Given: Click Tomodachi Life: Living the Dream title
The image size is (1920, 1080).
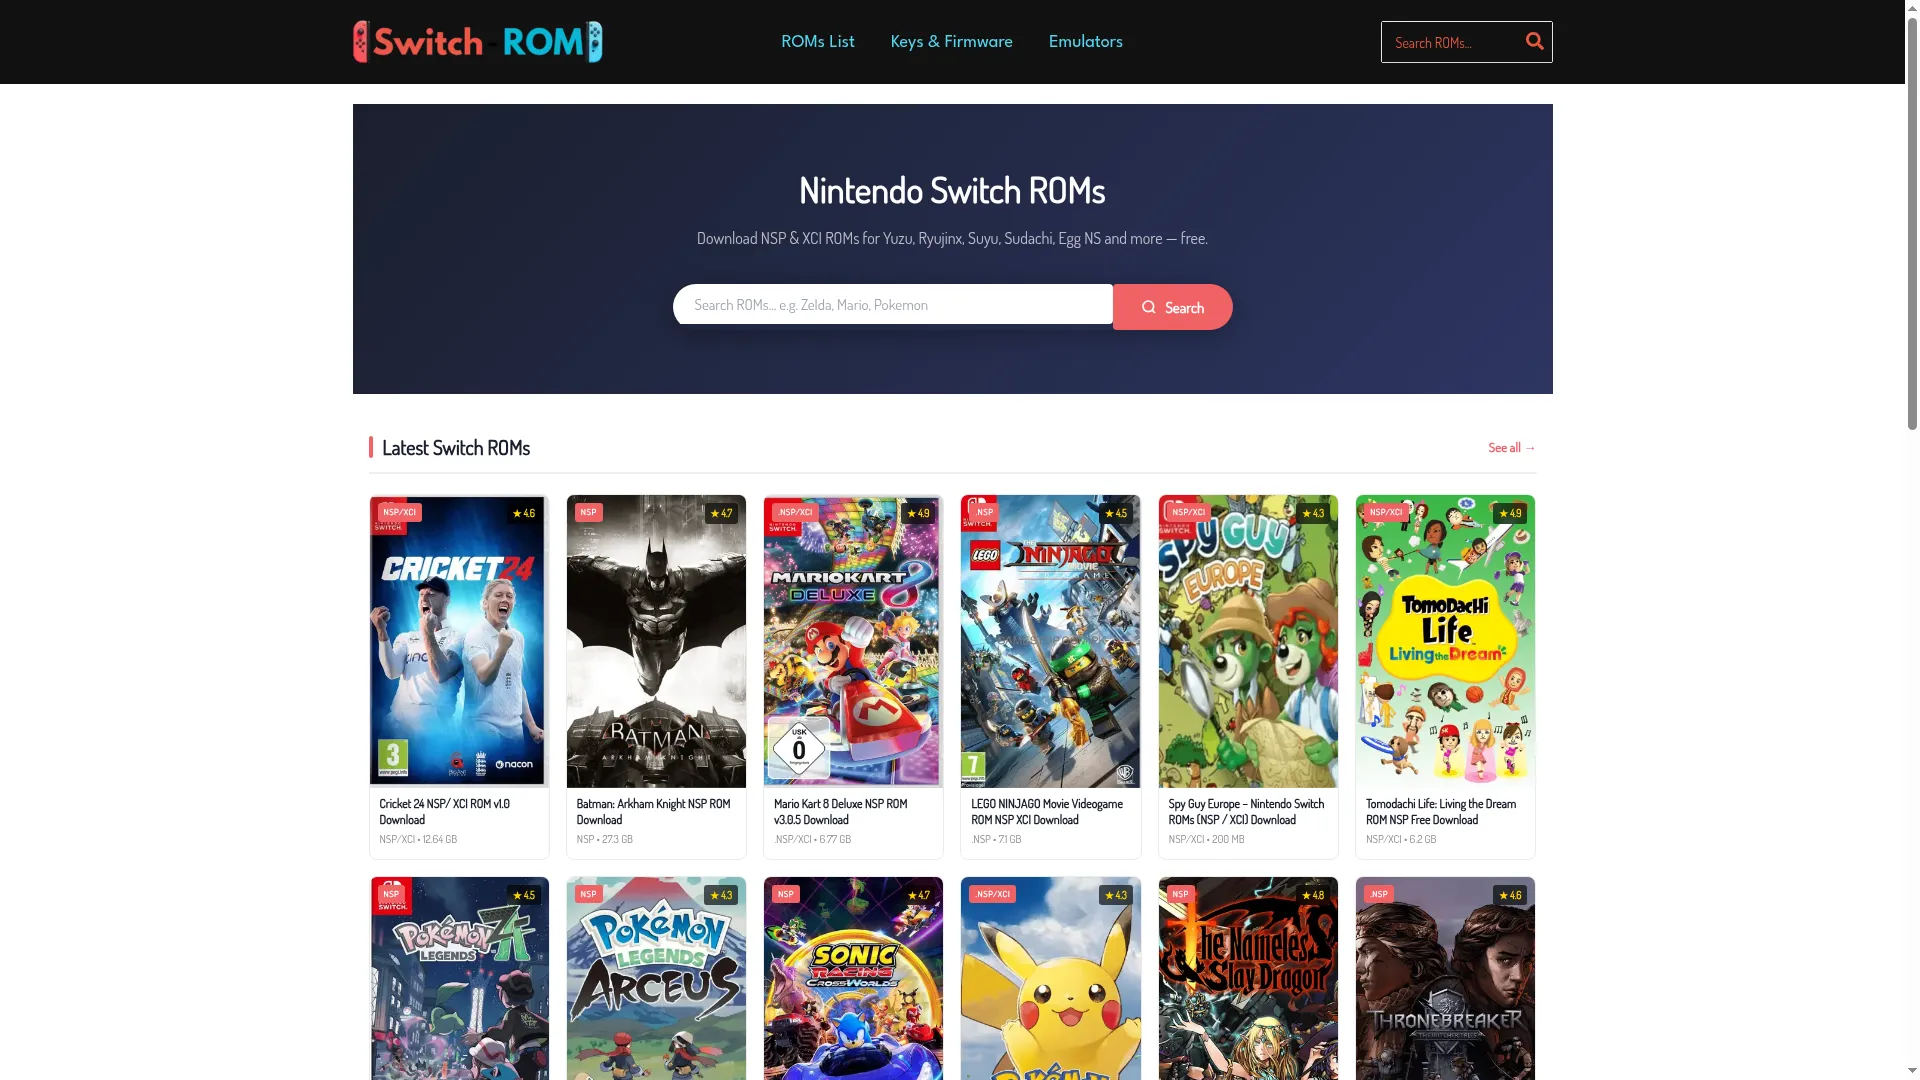Looking at the screenshot, I should pyautogui.click(x=1441, y=811).
